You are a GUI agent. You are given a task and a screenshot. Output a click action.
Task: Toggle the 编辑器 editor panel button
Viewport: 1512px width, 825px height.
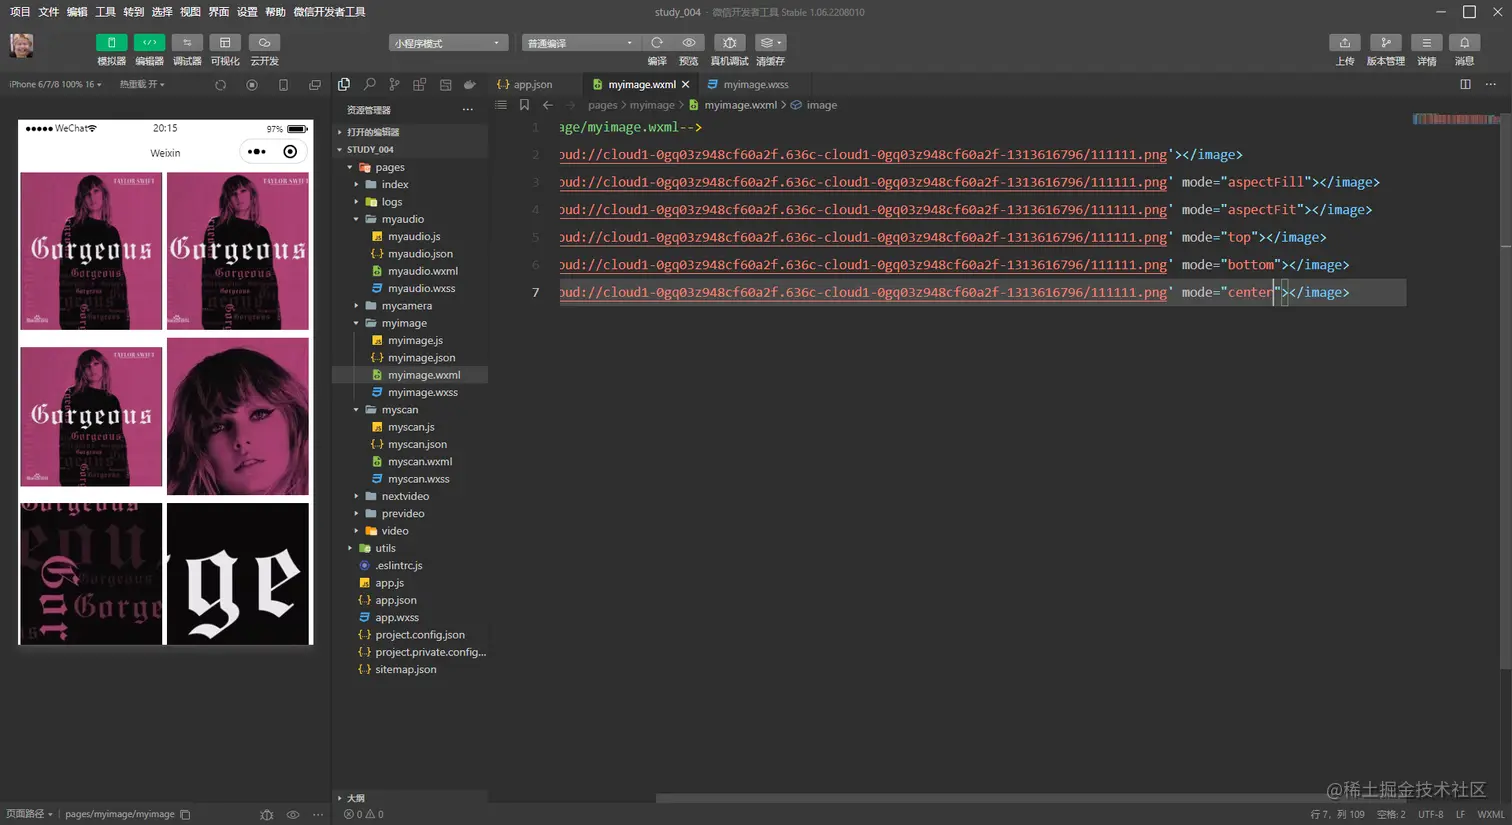coord(149,43)
